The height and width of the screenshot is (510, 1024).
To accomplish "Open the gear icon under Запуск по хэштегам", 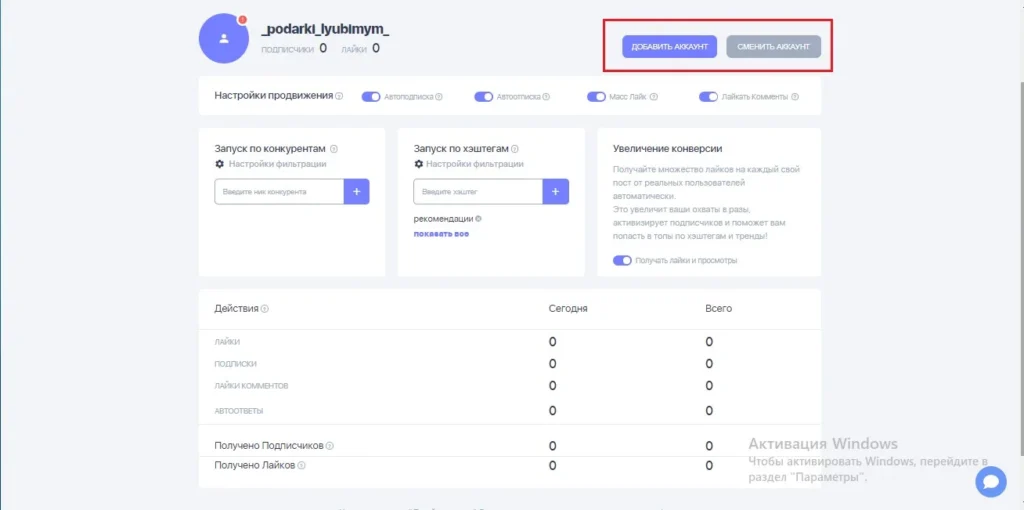I will (419, 164).
